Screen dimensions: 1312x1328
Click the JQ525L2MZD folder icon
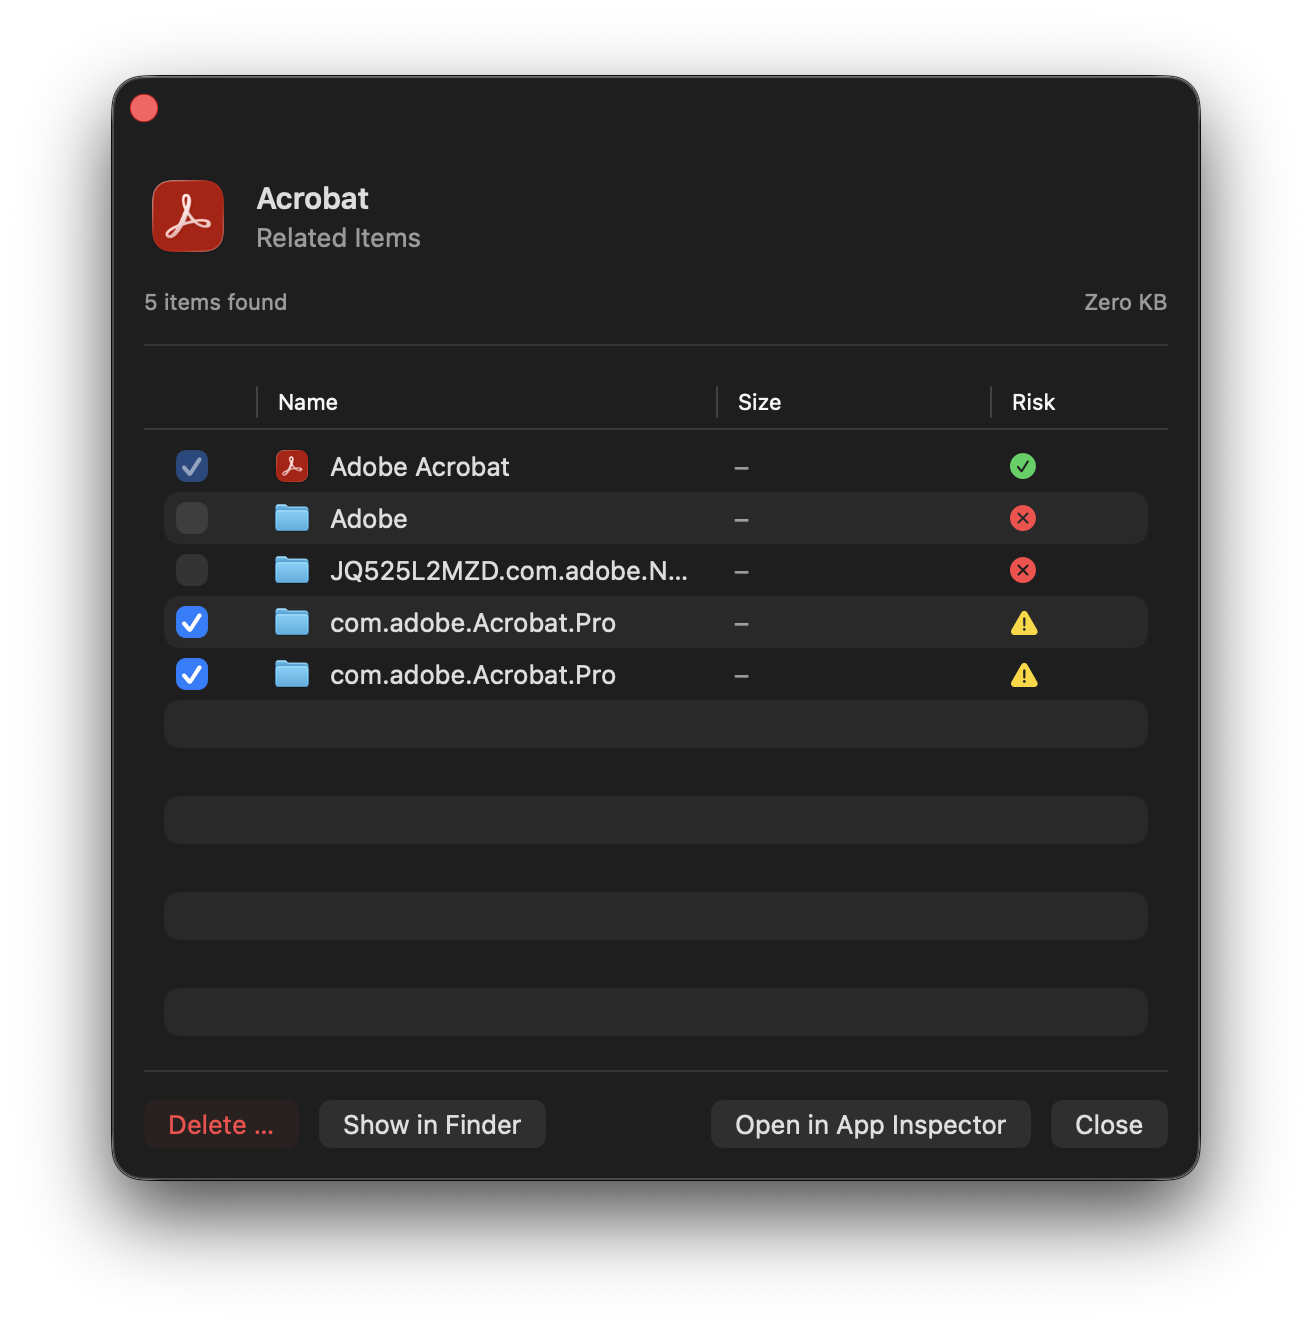pyautogui.click(x=292, y=570)
